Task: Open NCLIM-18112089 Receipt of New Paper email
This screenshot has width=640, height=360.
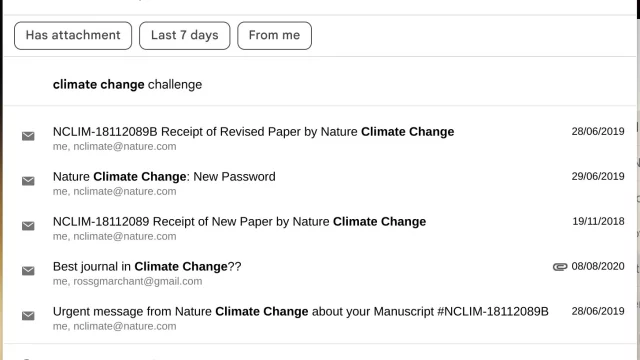Action: tap(320, 228)
